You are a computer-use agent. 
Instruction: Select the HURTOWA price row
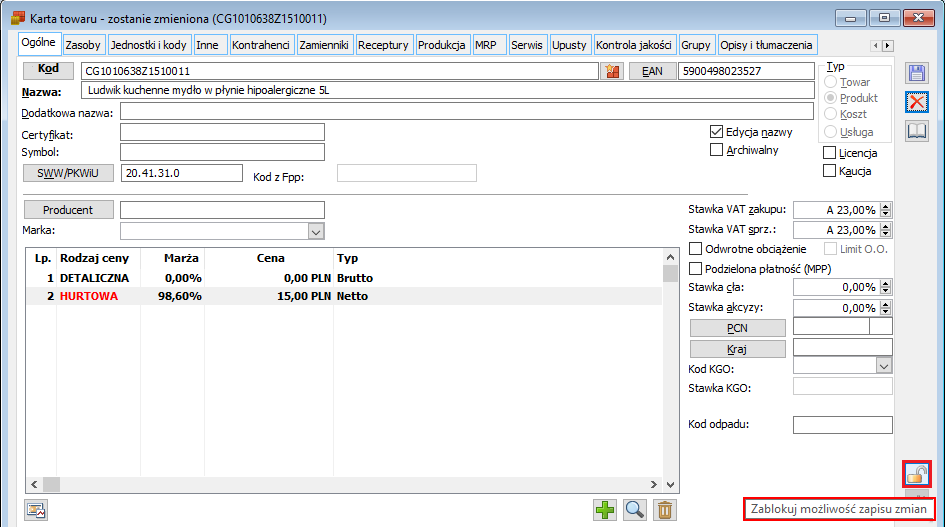click(x=344, y=296)
